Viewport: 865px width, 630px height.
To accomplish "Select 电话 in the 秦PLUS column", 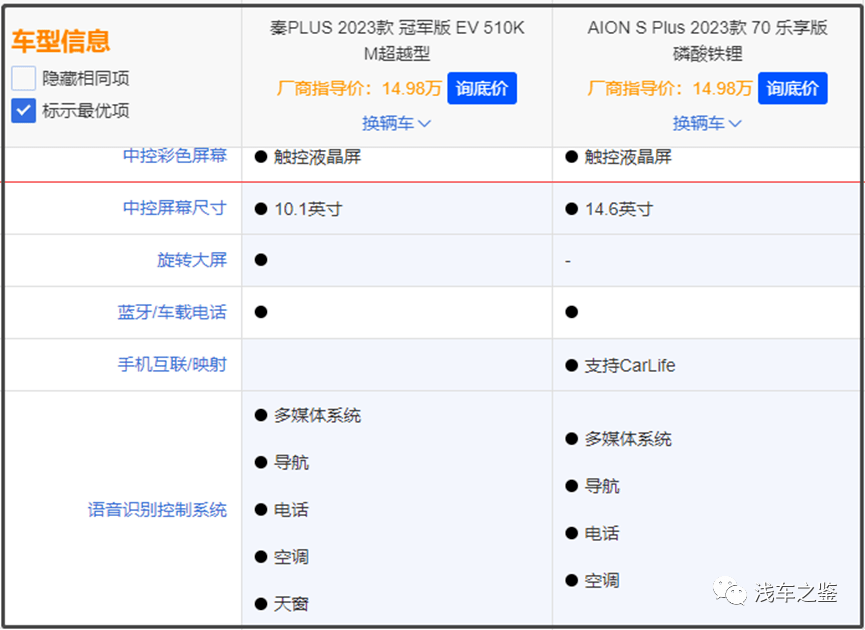I will (x=291, y=510).
